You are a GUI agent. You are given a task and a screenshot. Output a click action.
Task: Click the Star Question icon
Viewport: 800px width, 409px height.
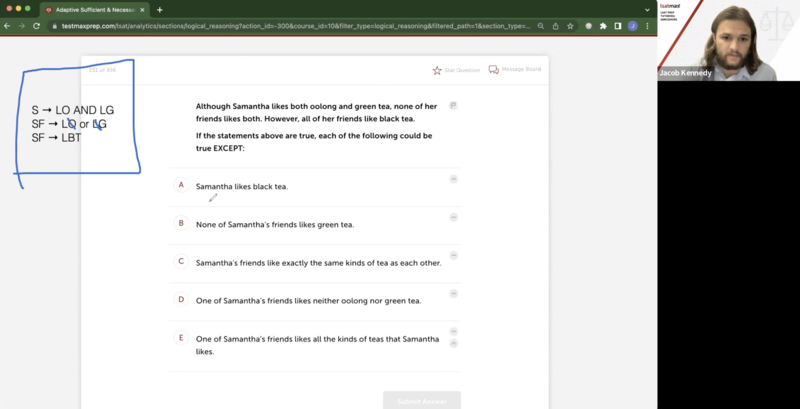coord(437,70)
